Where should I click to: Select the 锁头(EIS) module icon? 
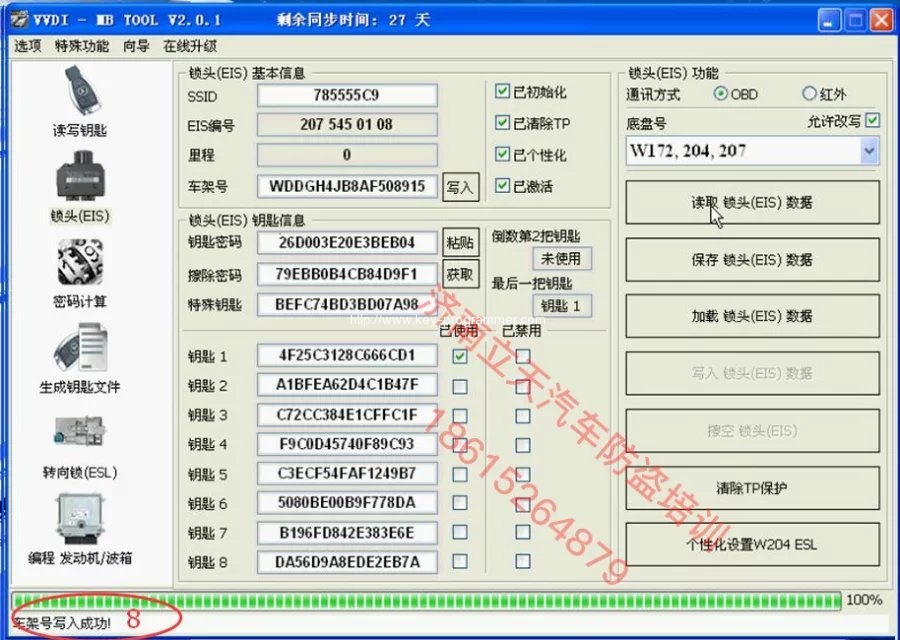80,176
